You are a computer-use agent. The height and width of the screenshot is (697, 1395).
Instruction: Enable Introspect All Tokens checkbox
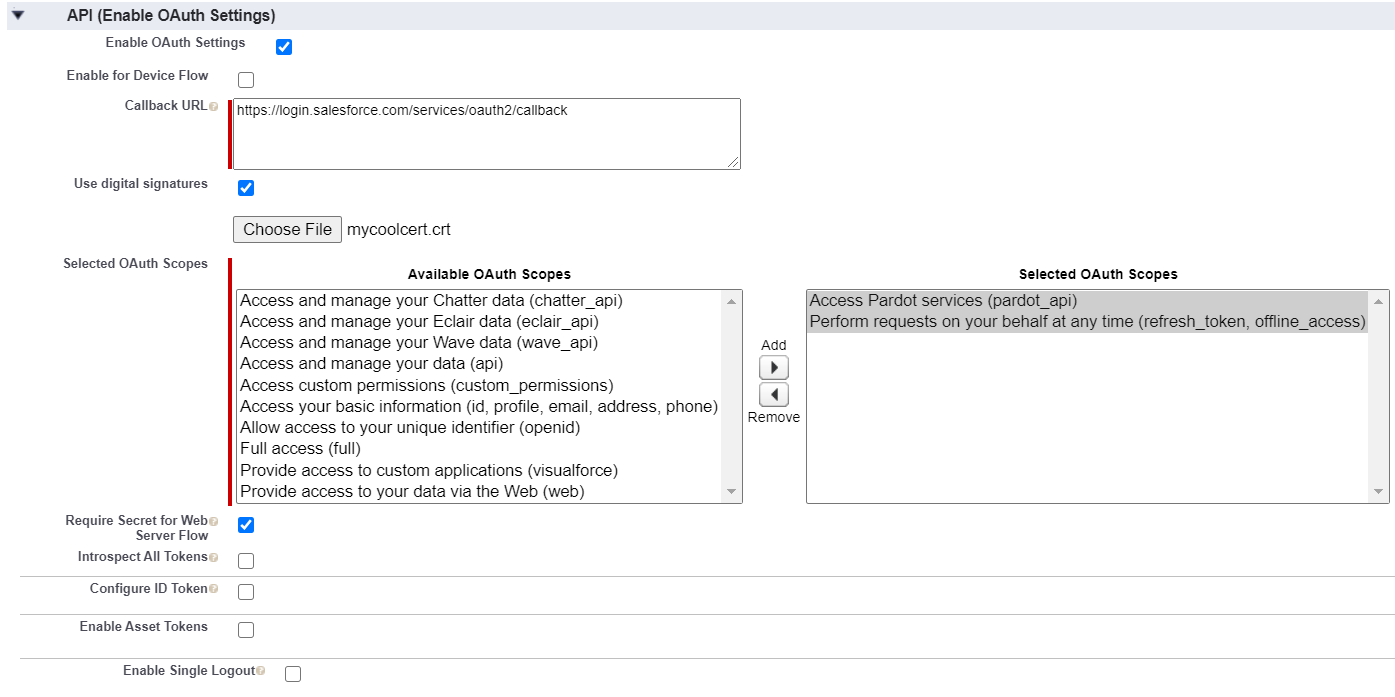(x=246, y=561)
